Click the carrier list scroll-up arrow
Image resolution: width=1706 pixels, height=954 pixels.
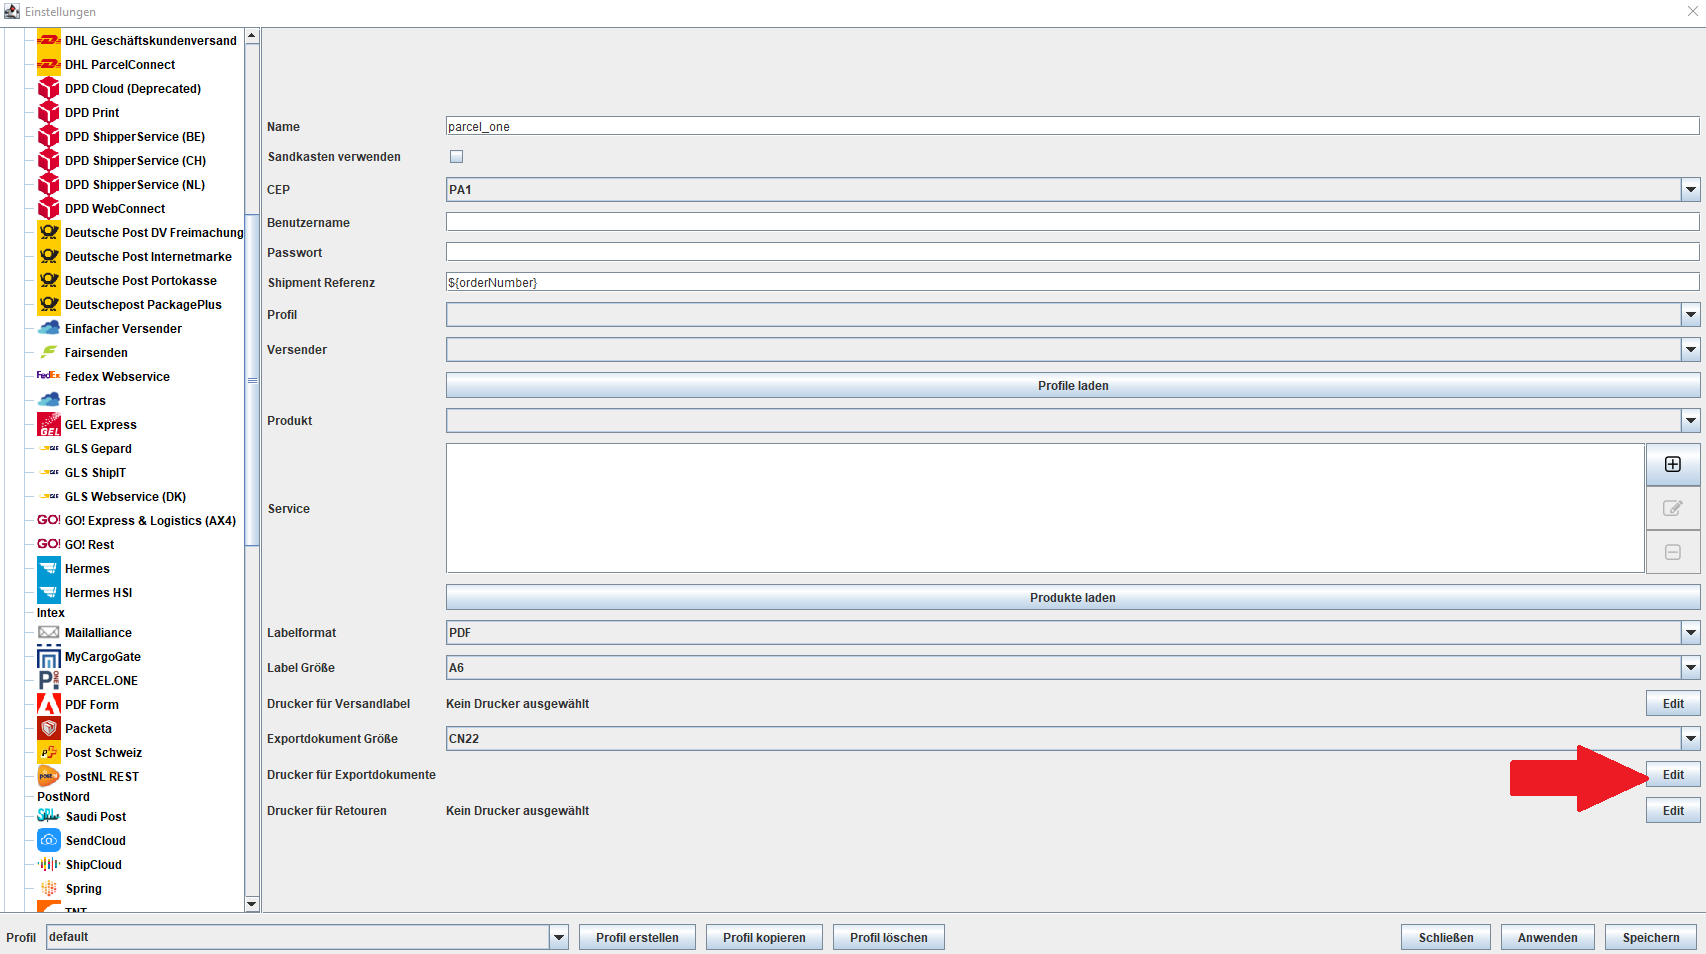(252, 36)
